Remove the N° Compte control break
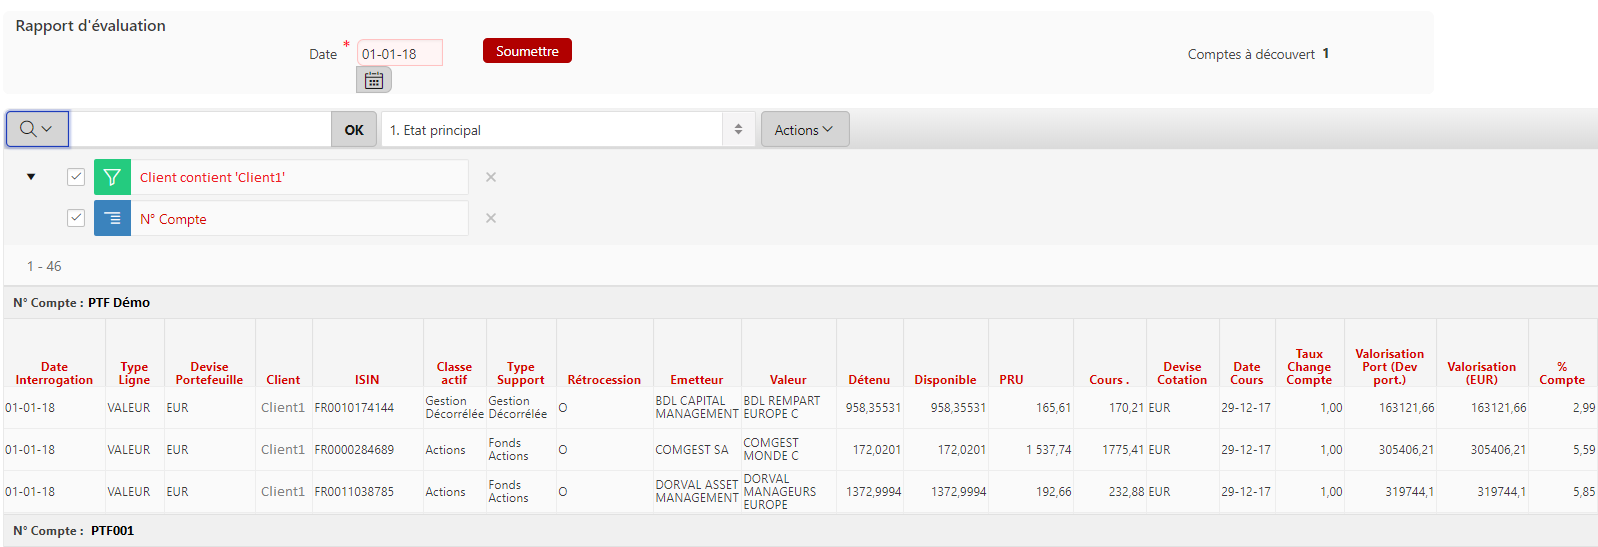 491,218
